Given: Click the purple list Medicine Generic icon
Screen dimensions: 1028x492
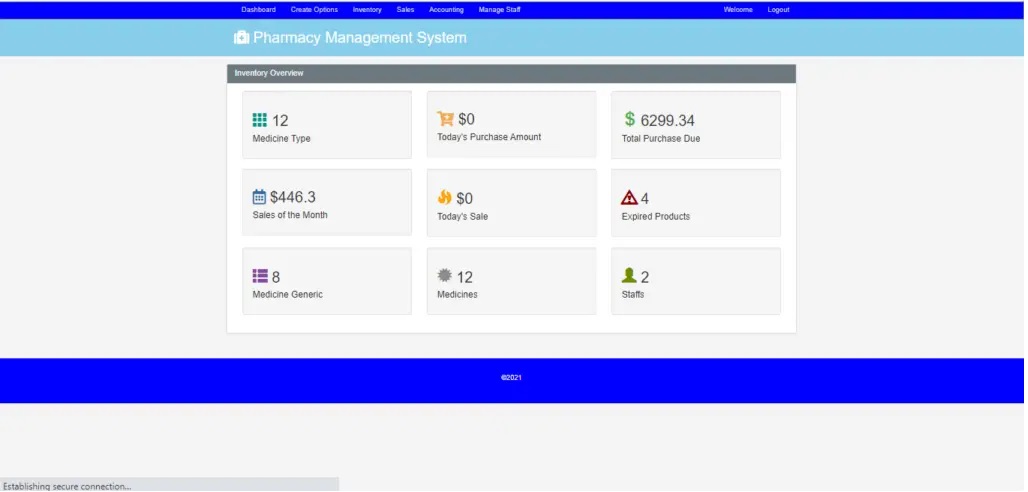Looking at the screenshot, I should (260, 276).
